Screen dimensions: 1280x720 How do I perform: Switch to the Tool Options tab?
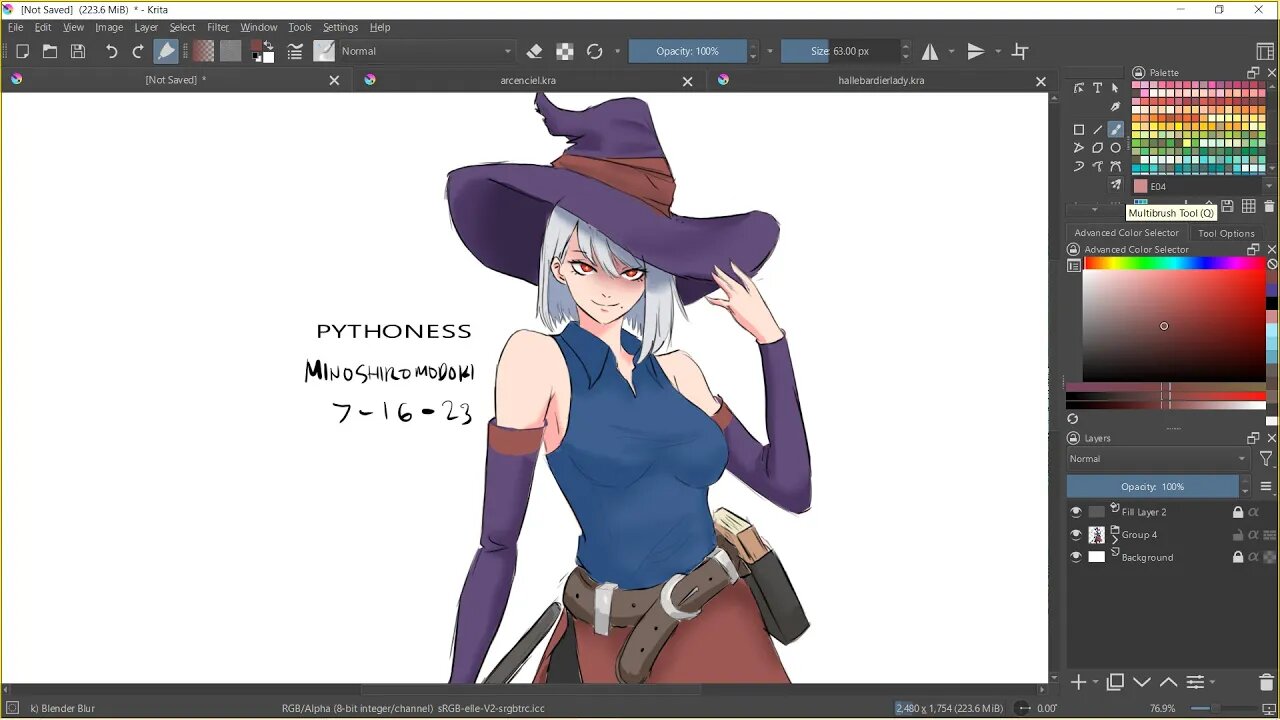1226,233
